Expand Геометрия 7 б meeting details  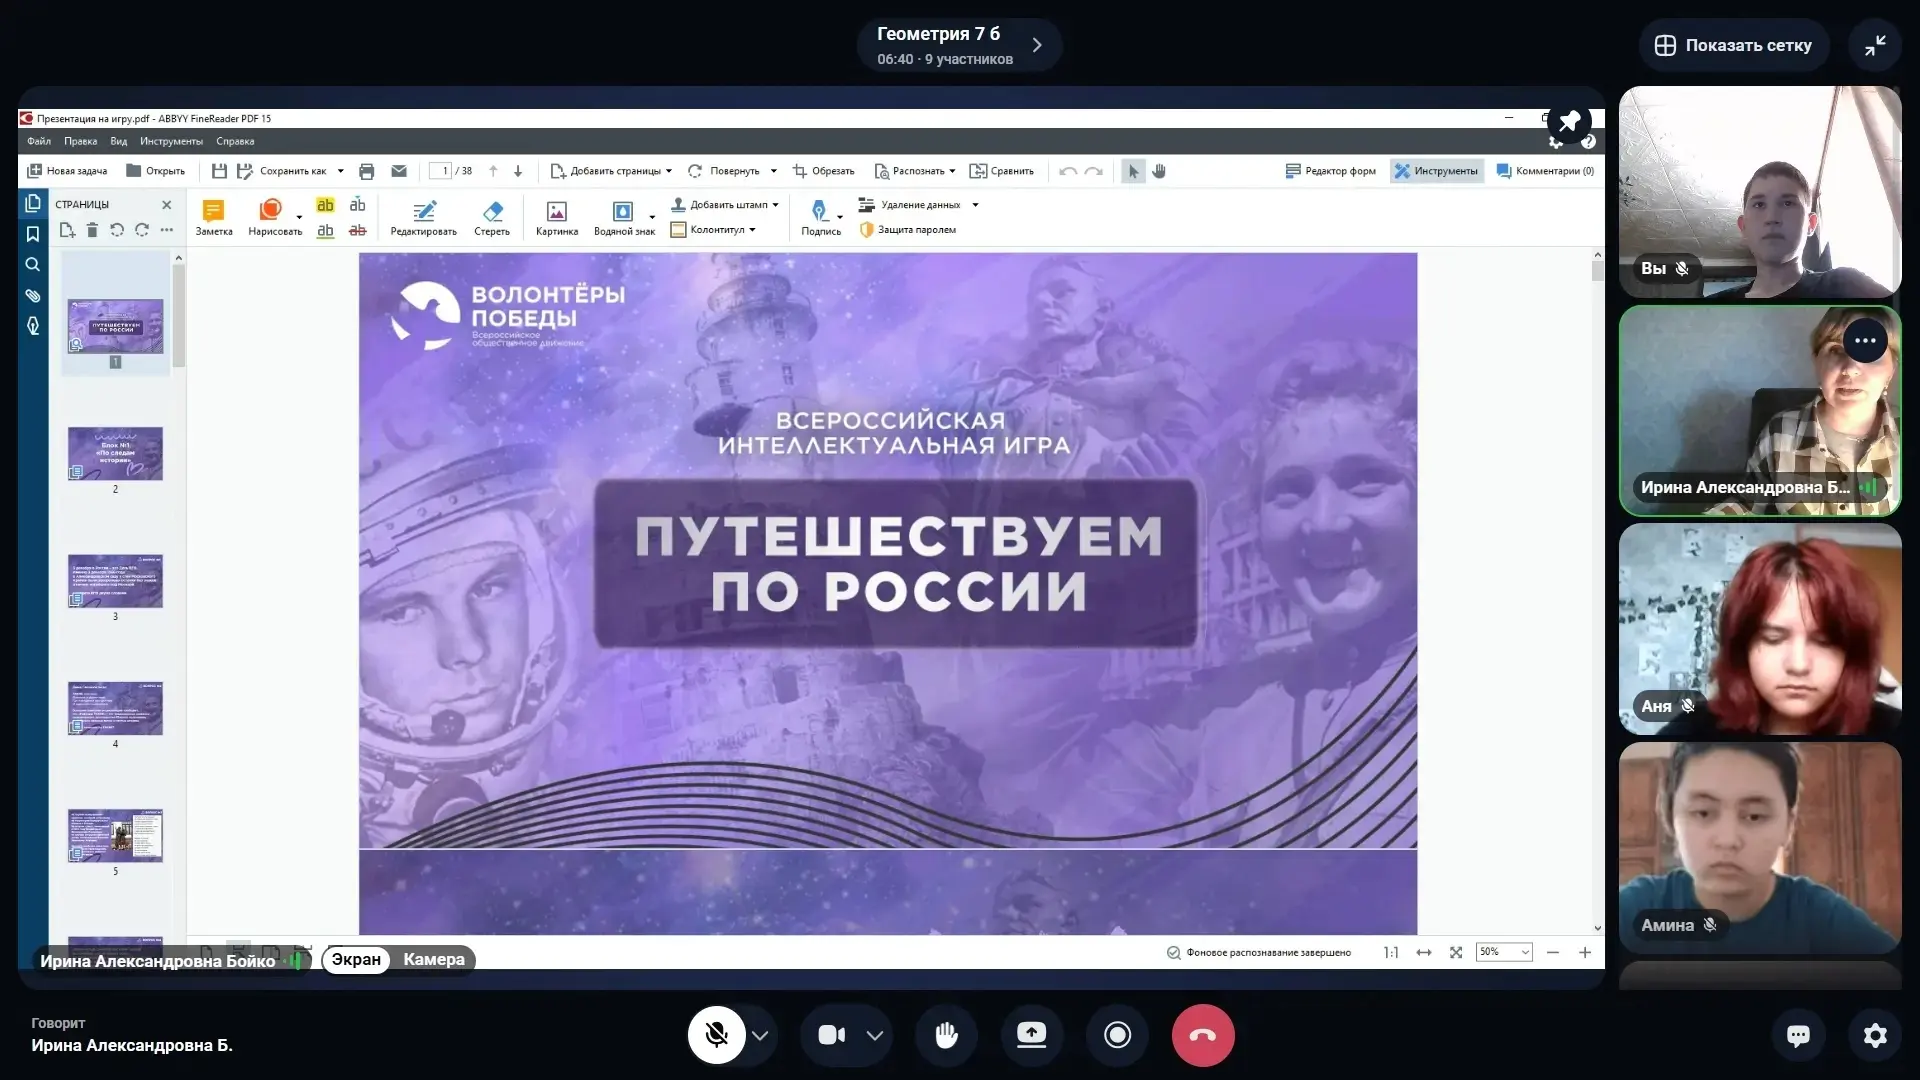[959, 45]
